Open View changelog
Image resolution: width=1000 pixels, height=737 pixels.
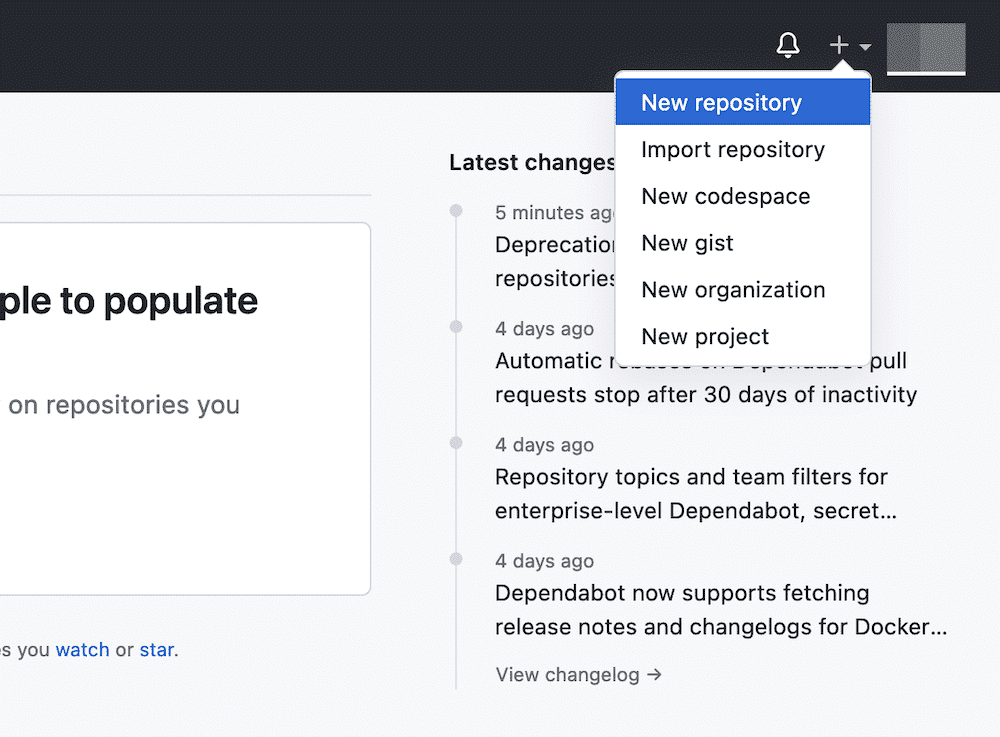(x=566, y=674)
